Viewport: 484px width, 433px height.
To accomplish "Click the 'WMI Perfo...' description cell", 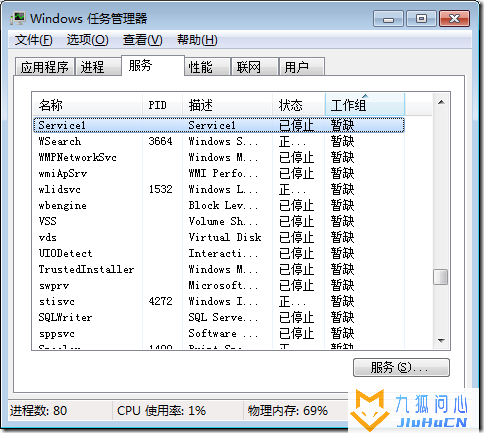I will (x=223, y=173).
